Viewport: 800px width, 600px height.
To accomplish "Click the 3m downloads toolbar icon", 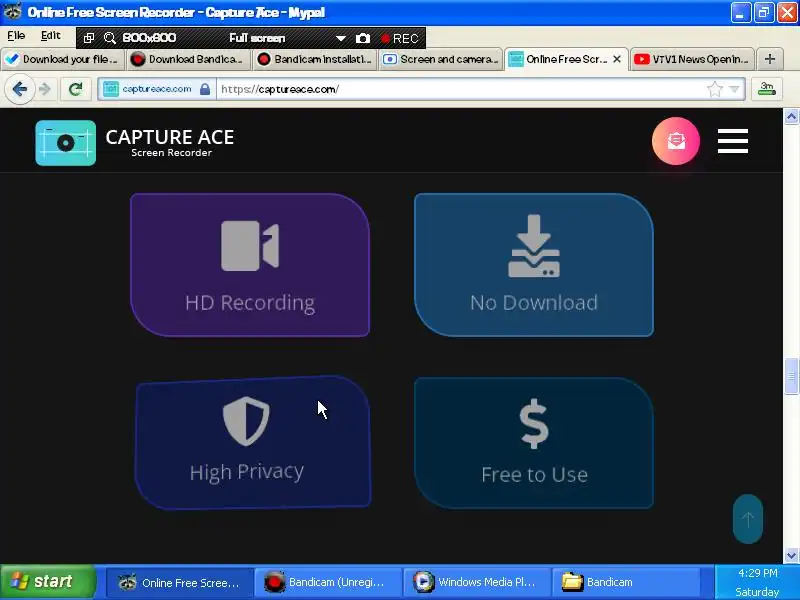I will click(766, 89).
